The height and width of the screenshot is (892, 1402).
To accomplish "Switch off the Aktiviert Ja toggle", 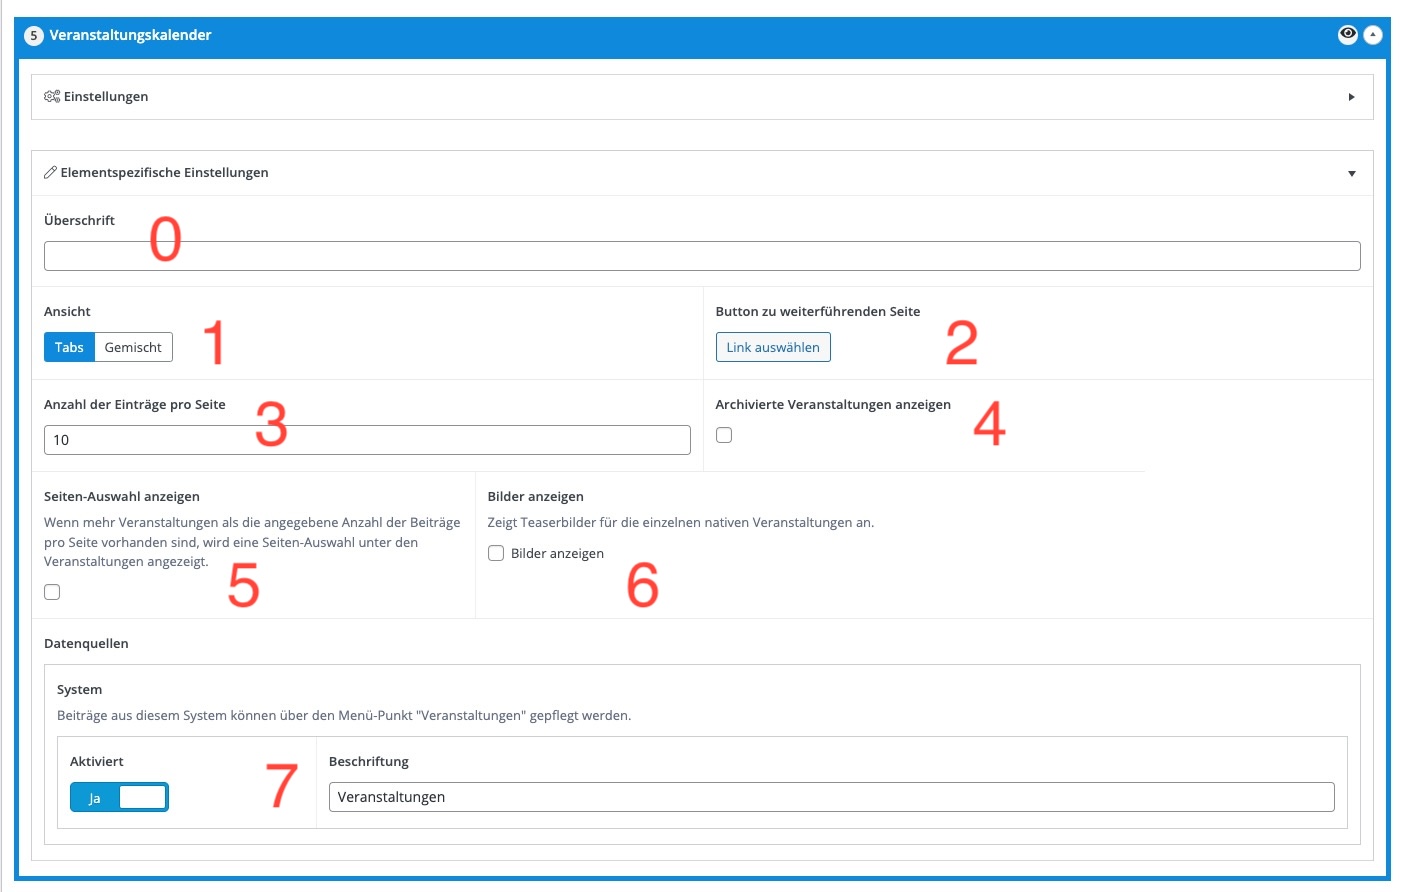I will [x=119, y=797].
